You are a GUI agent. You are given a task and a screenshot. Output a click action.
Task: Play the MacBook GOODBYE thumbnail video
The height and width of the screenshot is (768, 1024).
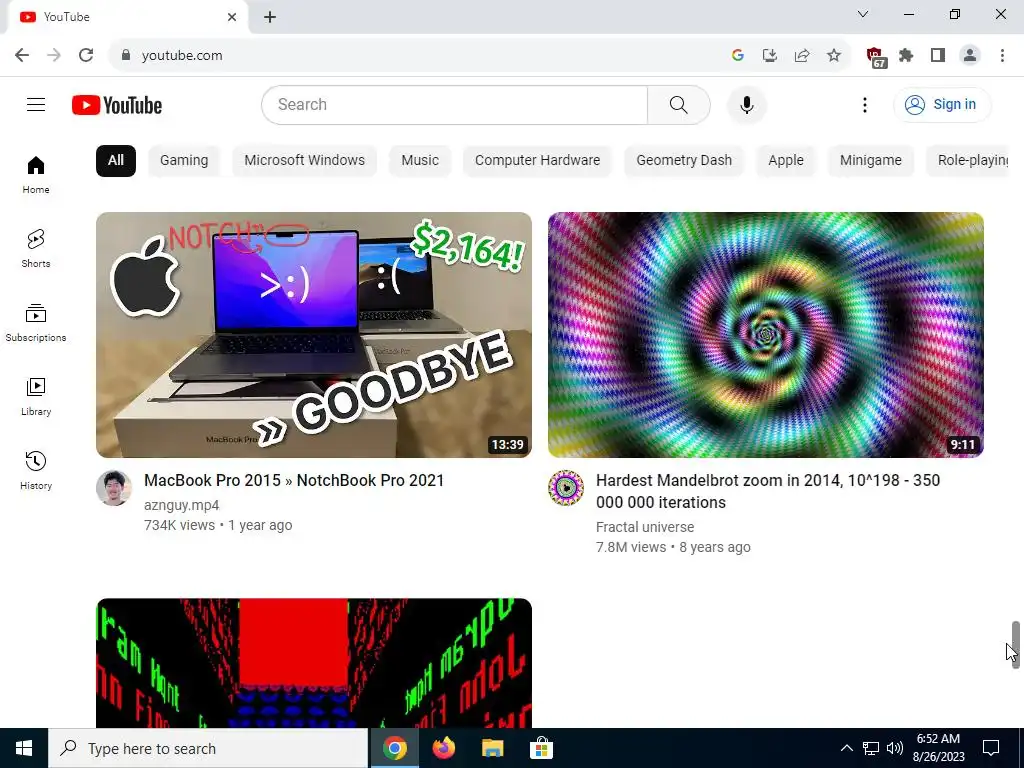tap(313, 335)
